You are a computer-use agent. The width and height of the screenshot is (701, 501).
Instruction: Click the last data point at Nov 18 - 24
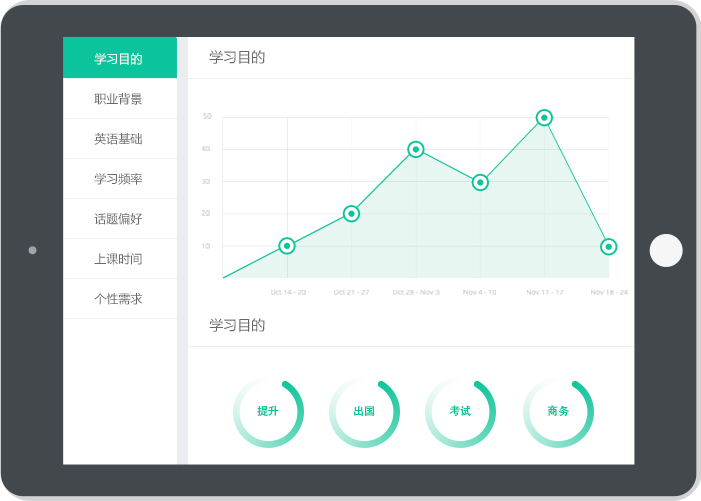tap(608, 246)
